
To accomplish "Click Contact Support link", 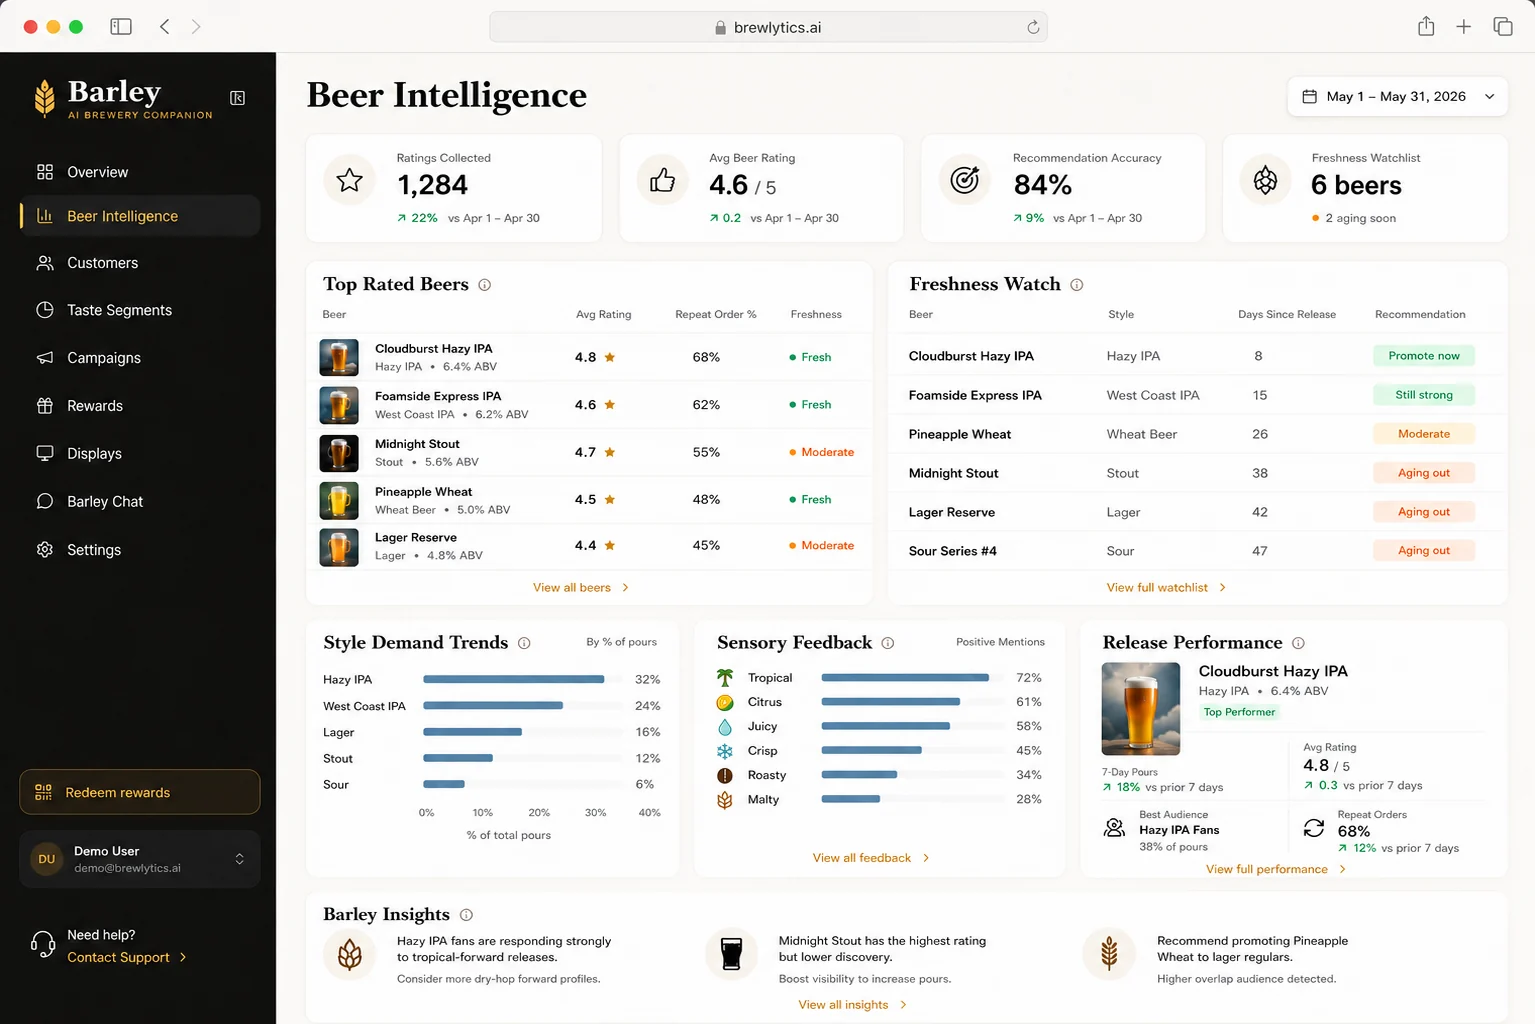I will tap(127, 958).
